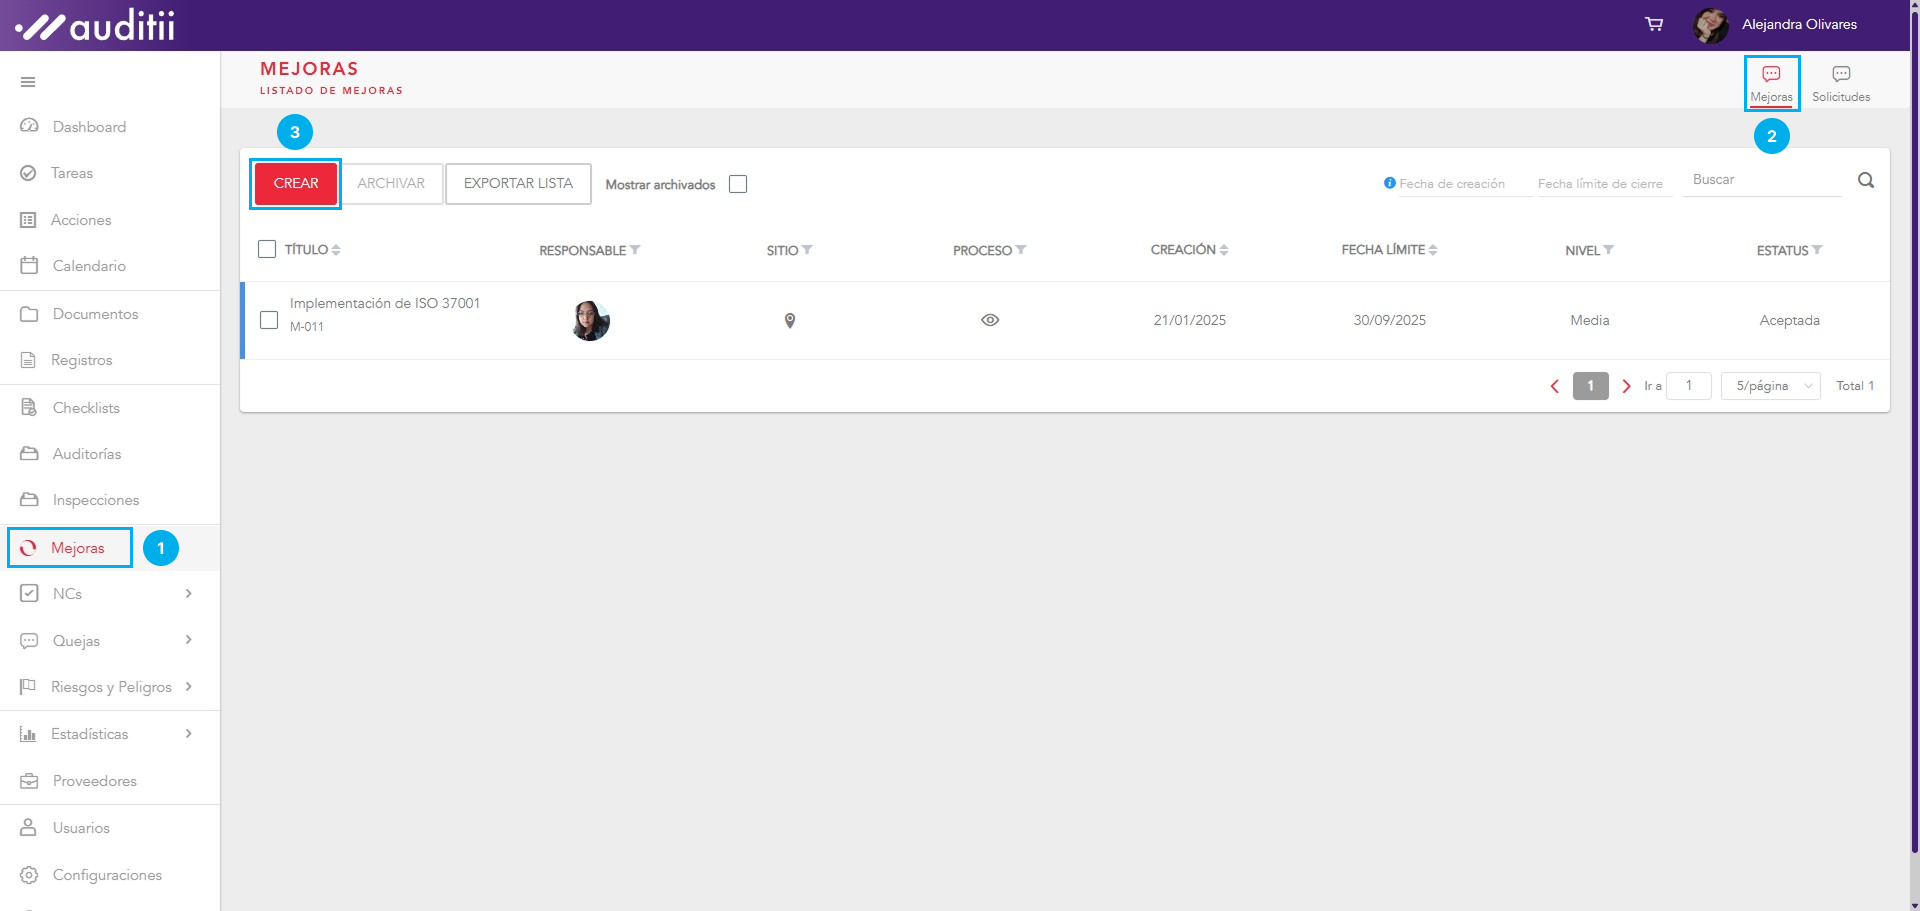Click the Buscar search input field
This screenshot has height=911, width=1920.
(1761, 180)
